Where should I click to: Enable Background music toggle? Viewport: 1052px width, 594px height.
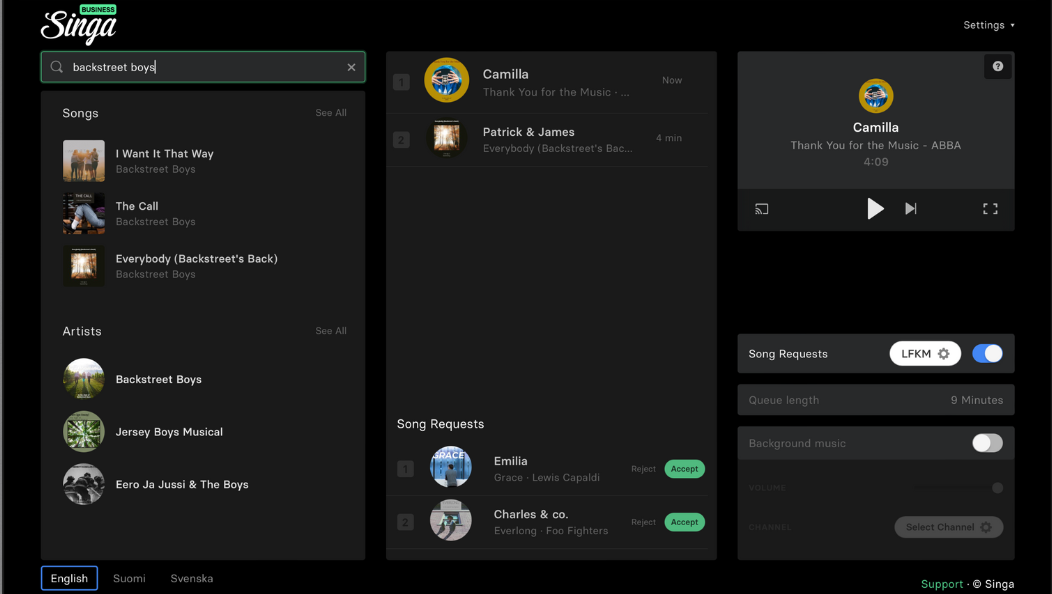tap(988, 443)
